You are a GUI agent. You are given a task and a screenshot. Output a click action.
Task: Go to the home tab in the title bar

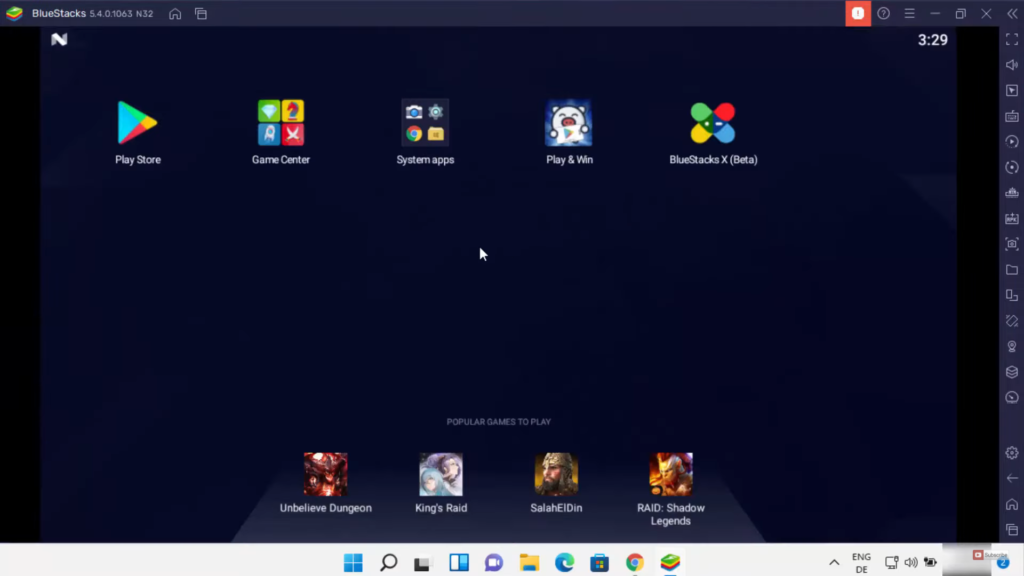pyautogui.click(x=175, y=13)
